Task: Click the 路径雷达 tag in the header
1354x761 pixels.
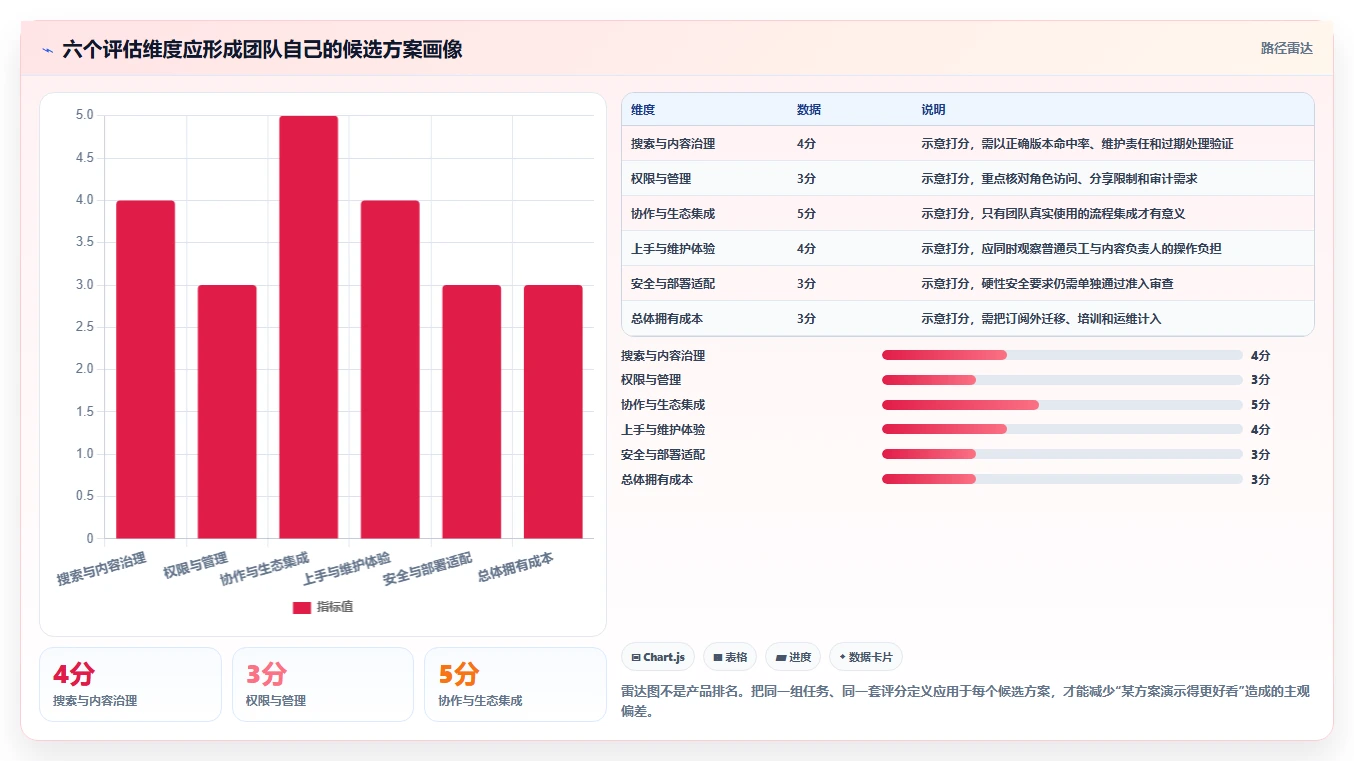Action: pos(1286,48)
